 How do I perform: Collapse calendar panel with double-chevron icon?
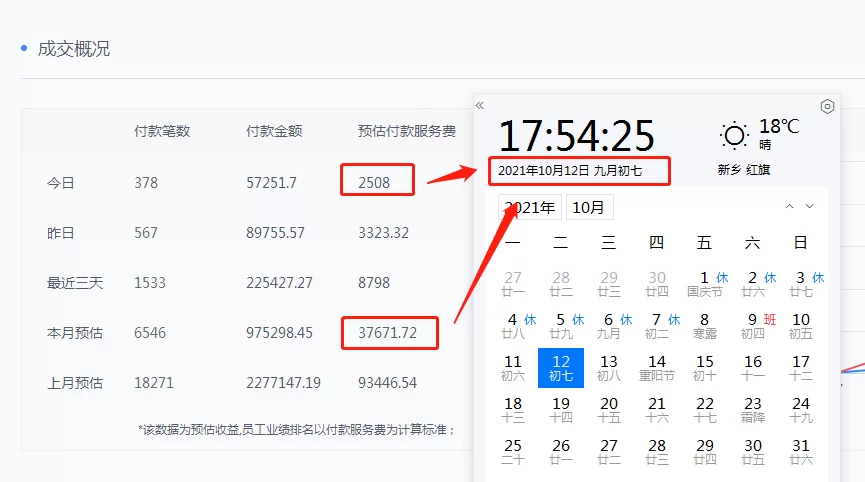pyautogui.click(x=480, y=105)
